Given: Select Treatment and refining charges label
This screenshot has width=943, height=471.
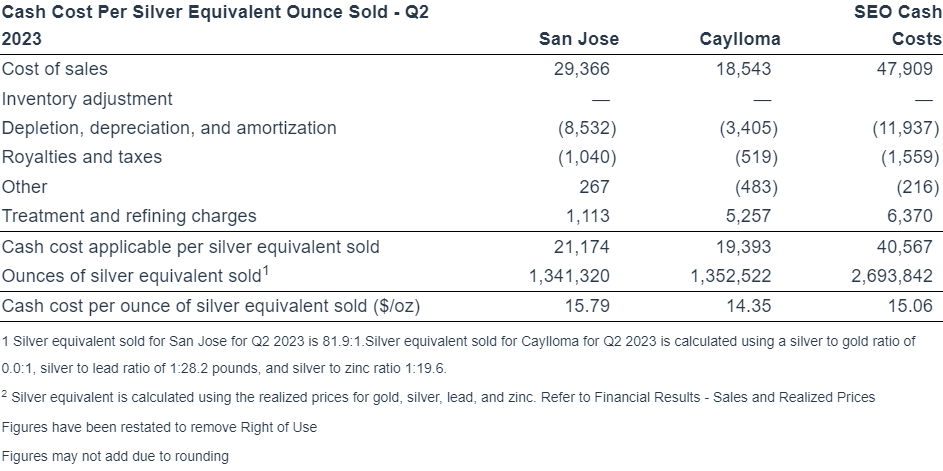Looking at the screenshot, I should pos(129,216).
